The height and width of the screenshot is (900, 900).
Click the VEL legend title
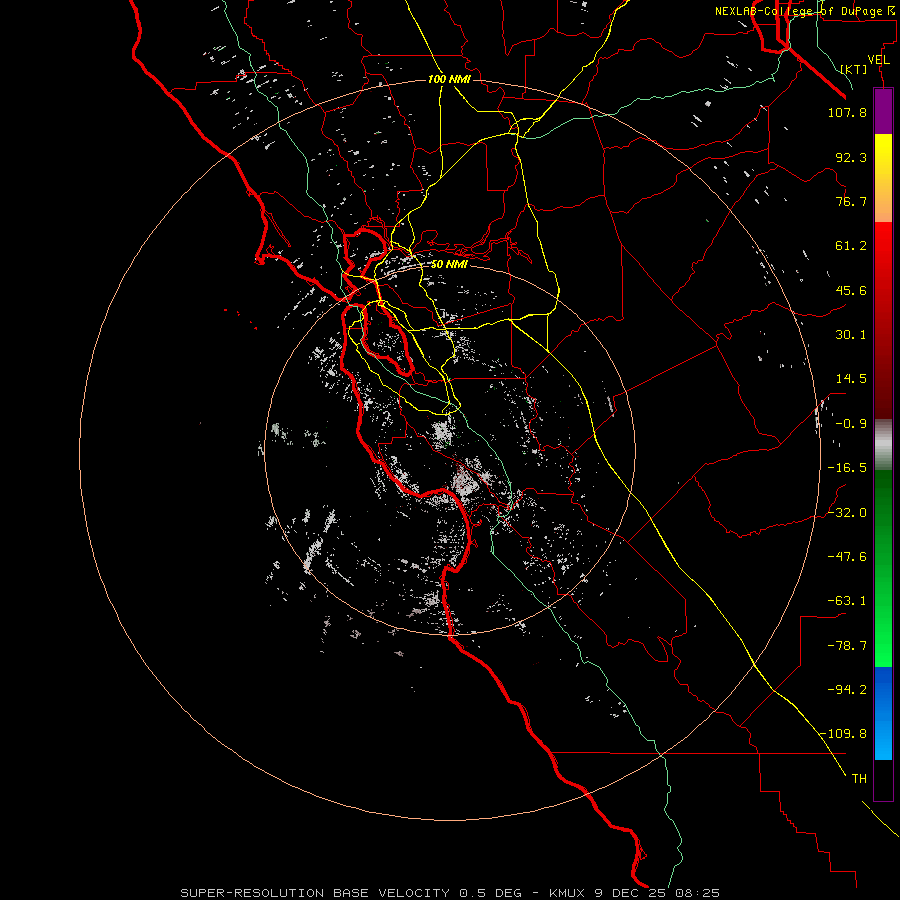pyautogui.click(x=878, y=60)
